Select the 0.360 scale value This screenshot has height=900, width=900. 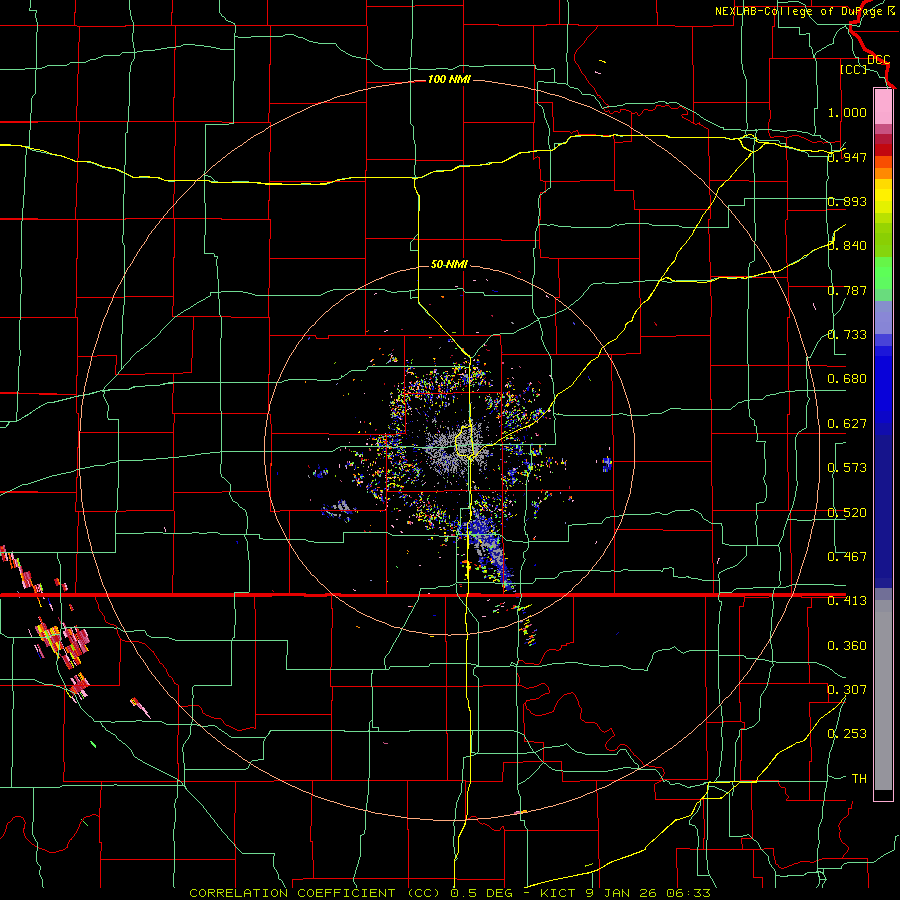pyautogui.click(x=847, y=646)
